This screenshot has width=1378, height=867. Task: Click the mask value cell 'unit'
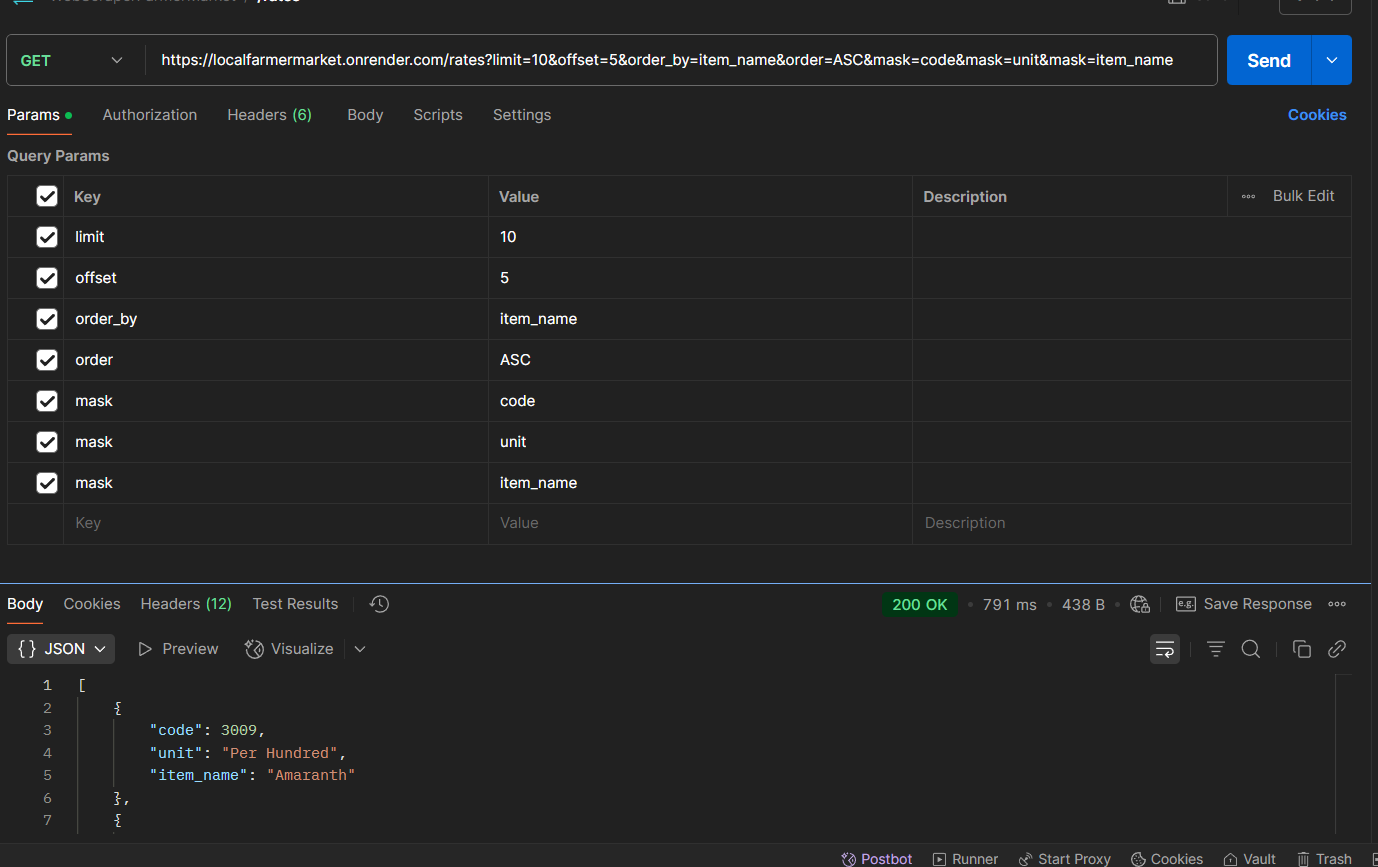pyautogui.click(x=700, y=442)
